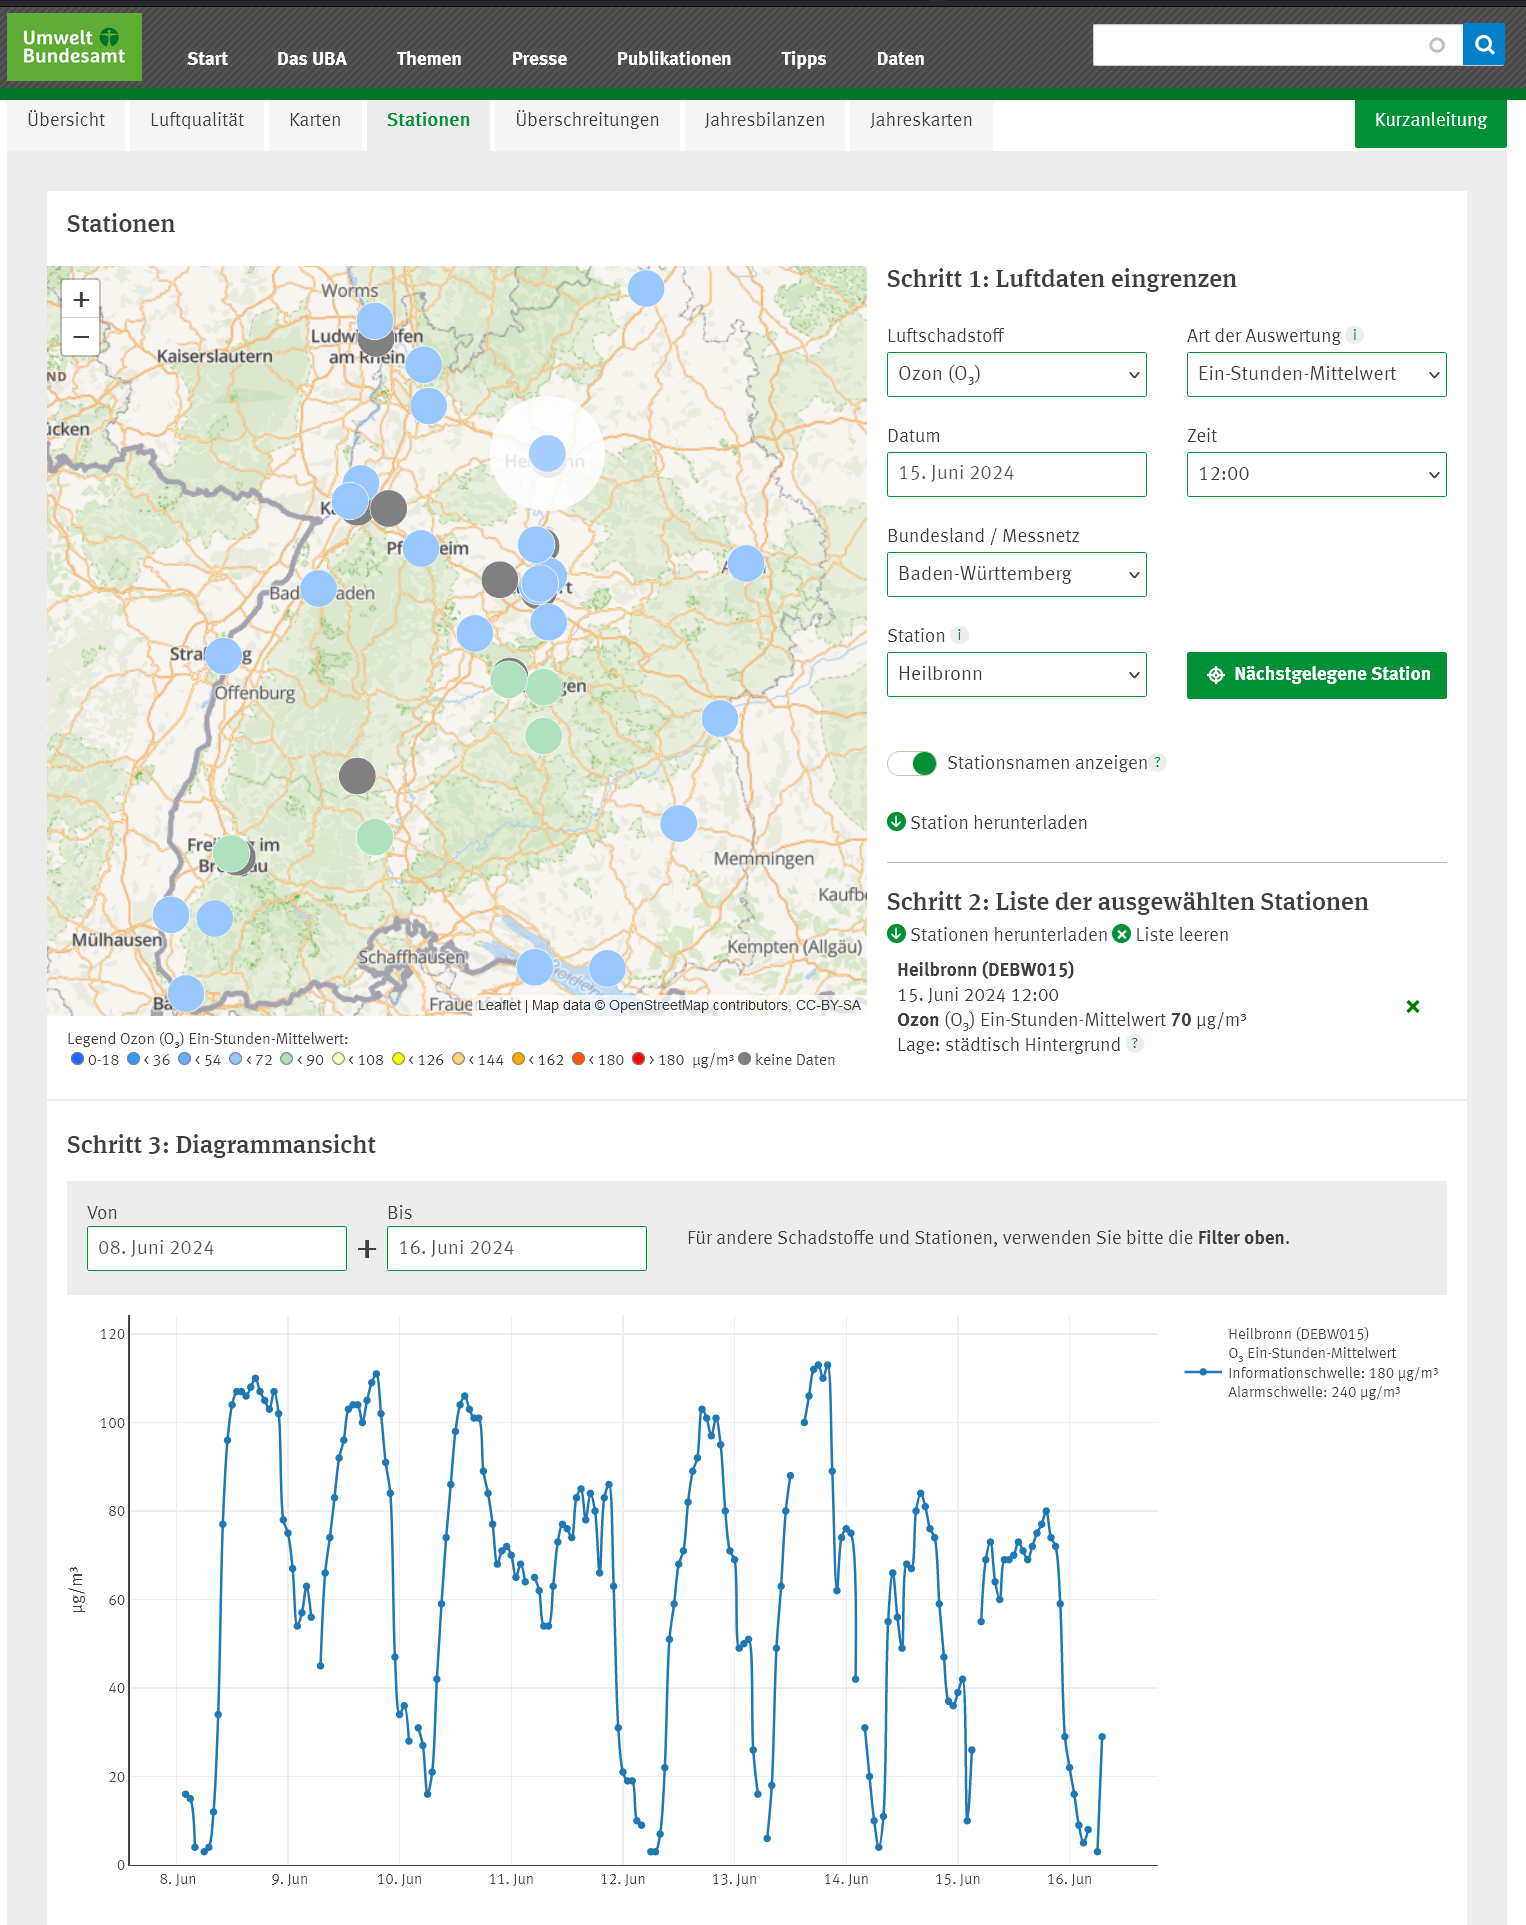Click the plus icon between date fields
This screenshot has height=1925, width=1526.
[x=367, y=1249]
